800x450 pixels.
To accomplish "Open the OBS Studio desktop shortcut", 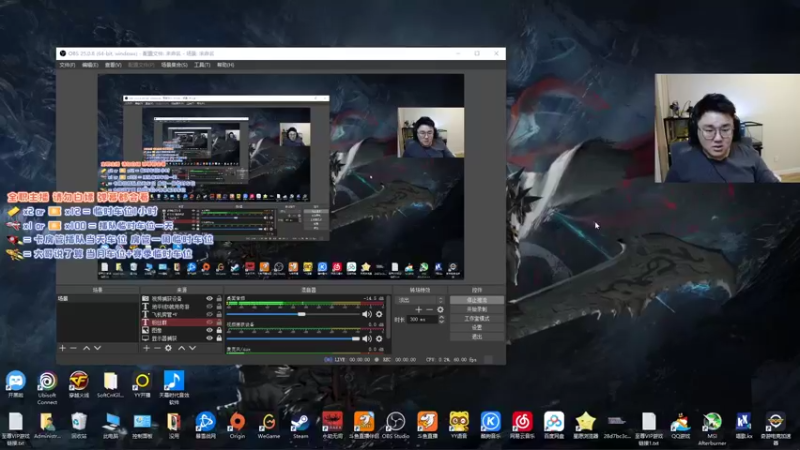I will click(395, 426).
